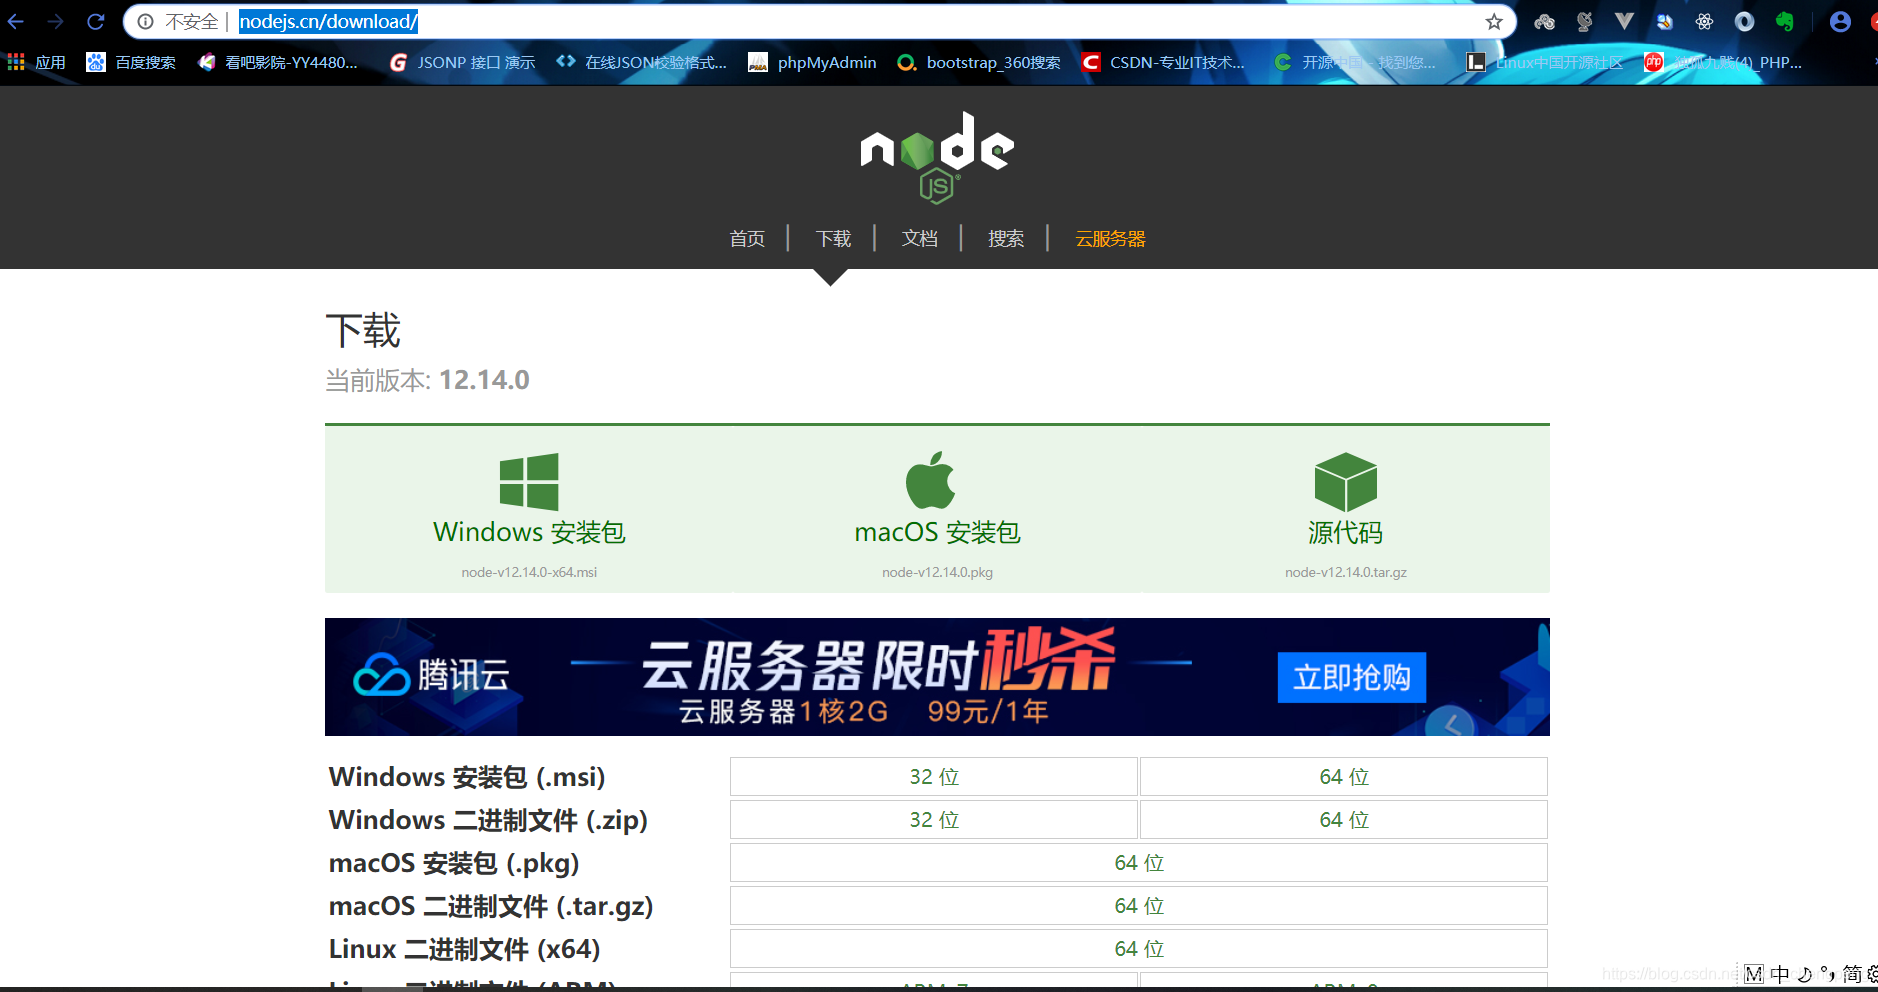Open the grey ring extension icon
Viewport: 1878px width, 992px height.
(x=1745, y=21)
